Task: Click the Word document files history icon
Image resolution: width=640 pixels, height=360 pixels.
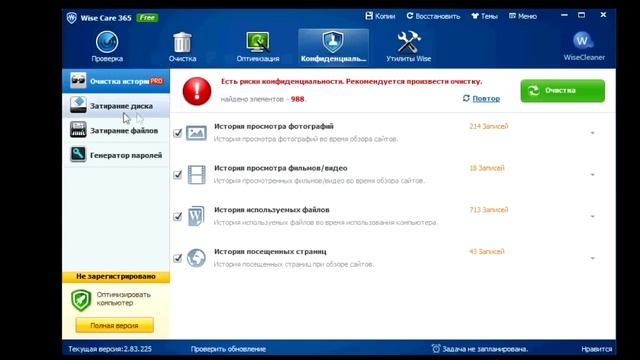Action: [196, 216]
